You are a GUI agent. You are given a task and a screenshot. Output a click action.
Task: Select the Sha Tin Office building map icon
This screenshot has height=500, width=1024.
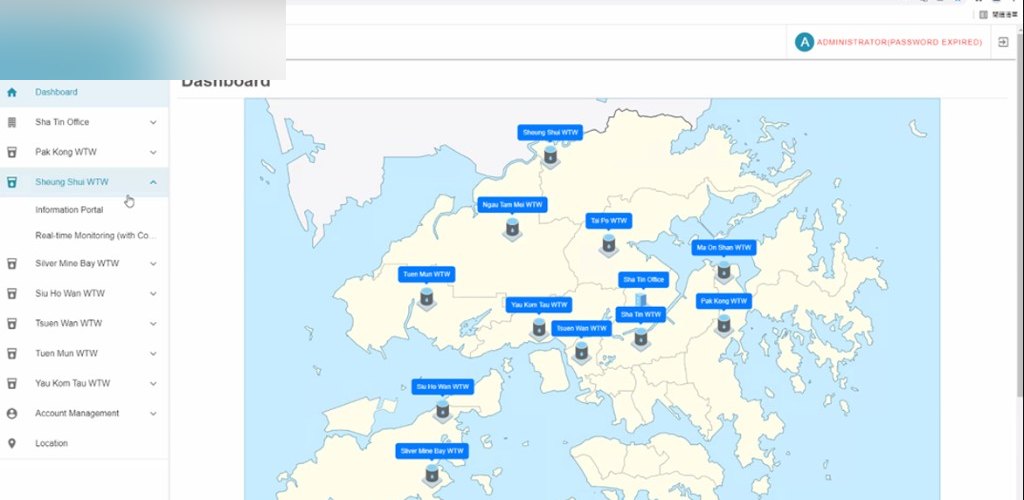tap(641, 300)
